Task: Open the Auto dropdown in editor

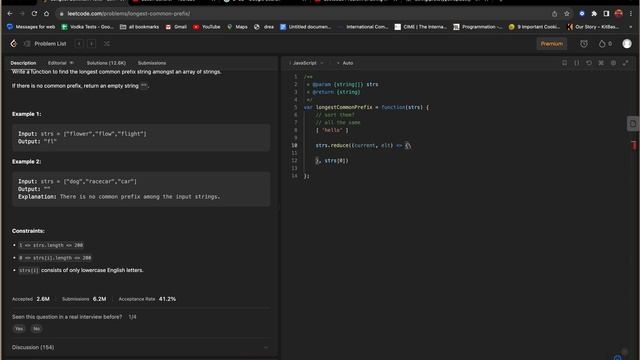Action: click(345, 63)
